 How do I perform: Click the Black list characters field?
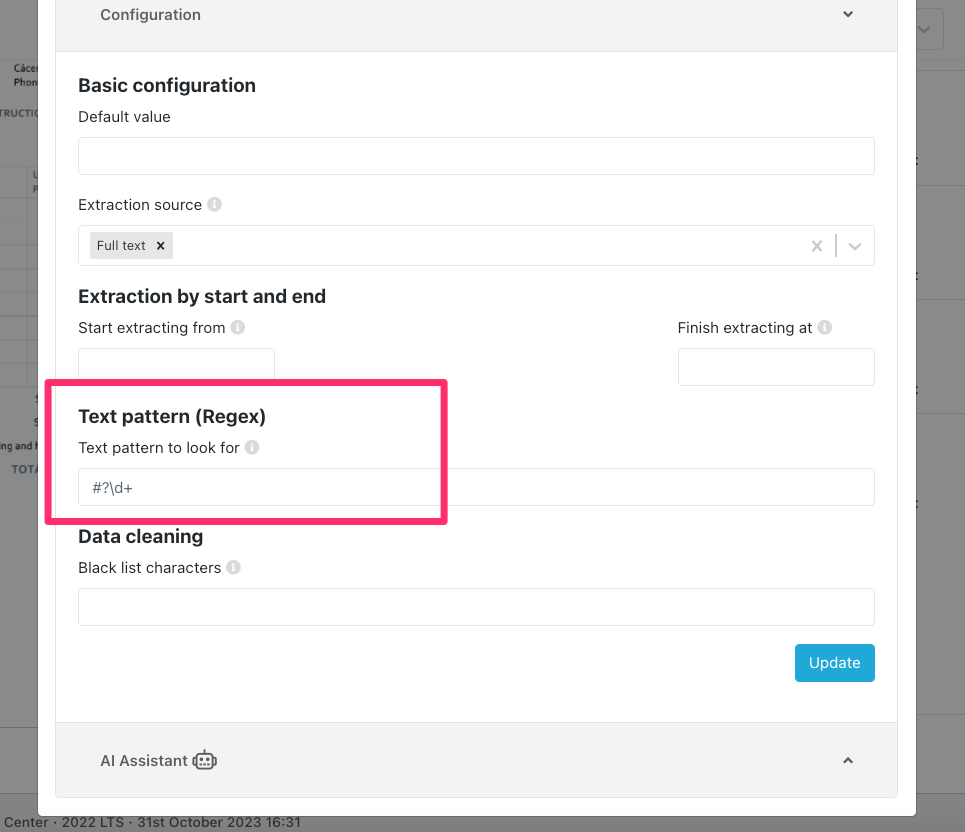click(476, 607)
